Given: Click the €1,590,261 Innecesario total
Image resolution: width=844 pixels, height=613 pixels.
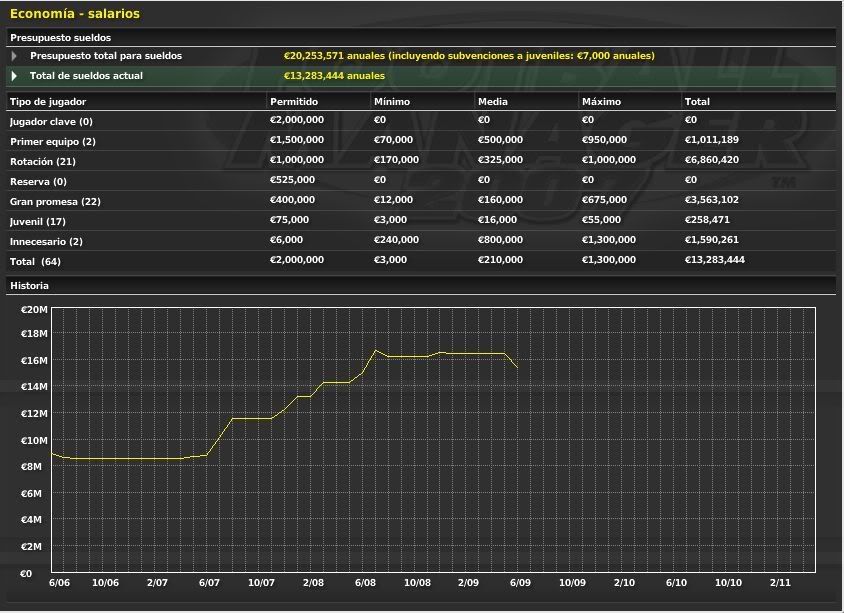Looking at the screenshot, I should click(712, 239).
